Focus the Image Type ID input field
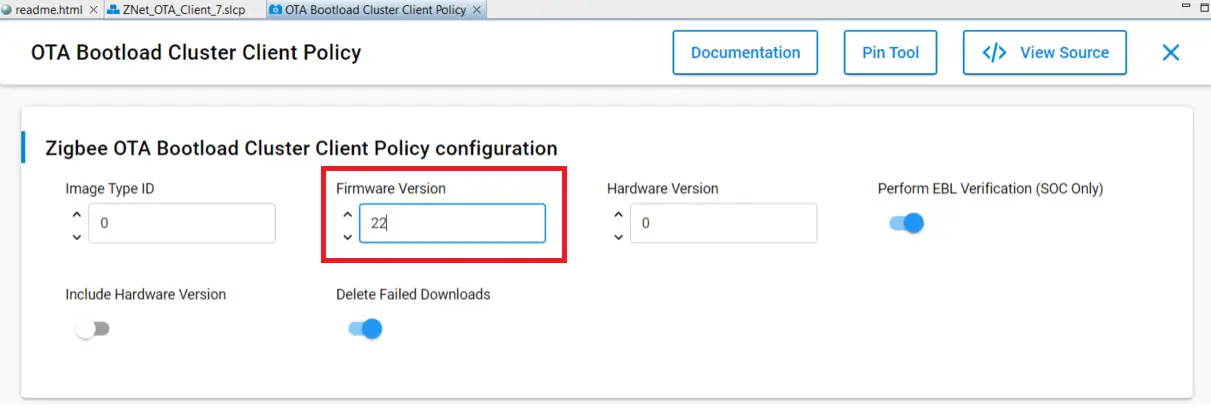This screenshot has width=1211, height=408. pos(181,224)
